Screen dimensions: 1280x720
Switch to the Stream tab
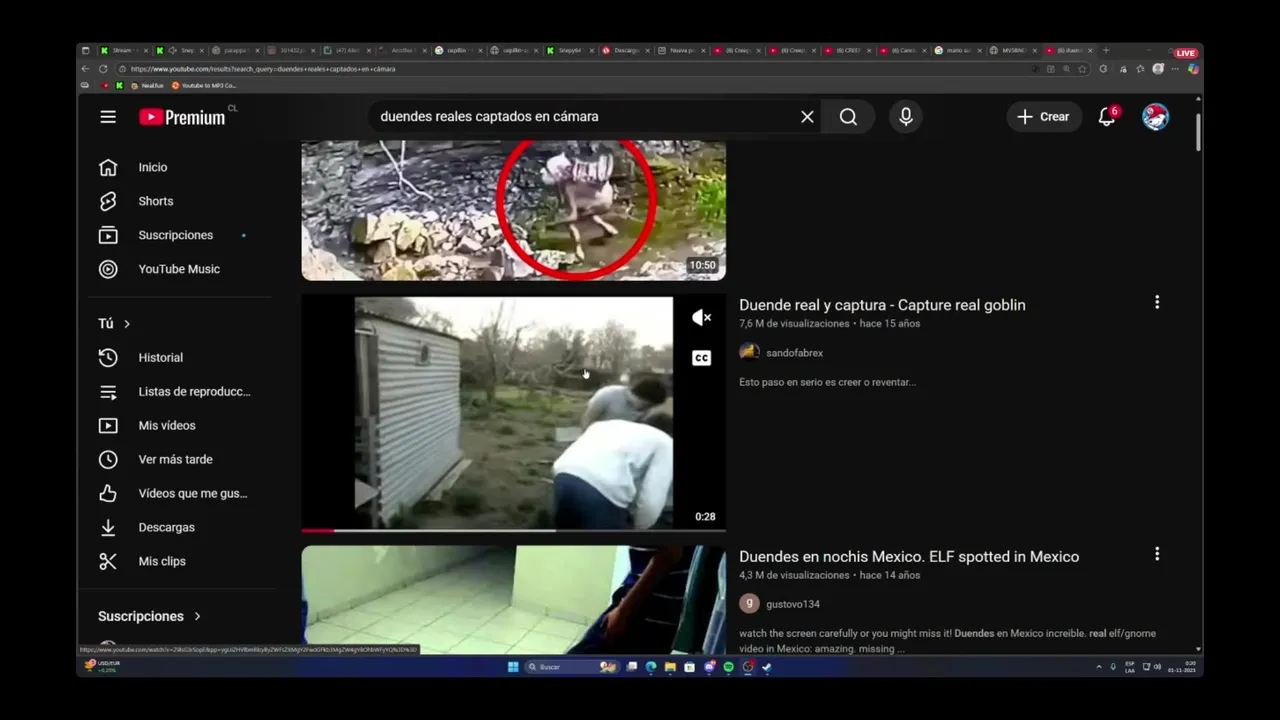[124, 50]
